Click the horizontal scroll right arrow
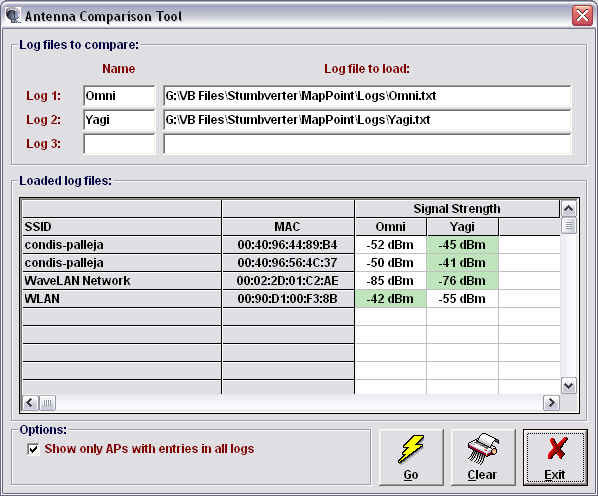 [551, 403]
